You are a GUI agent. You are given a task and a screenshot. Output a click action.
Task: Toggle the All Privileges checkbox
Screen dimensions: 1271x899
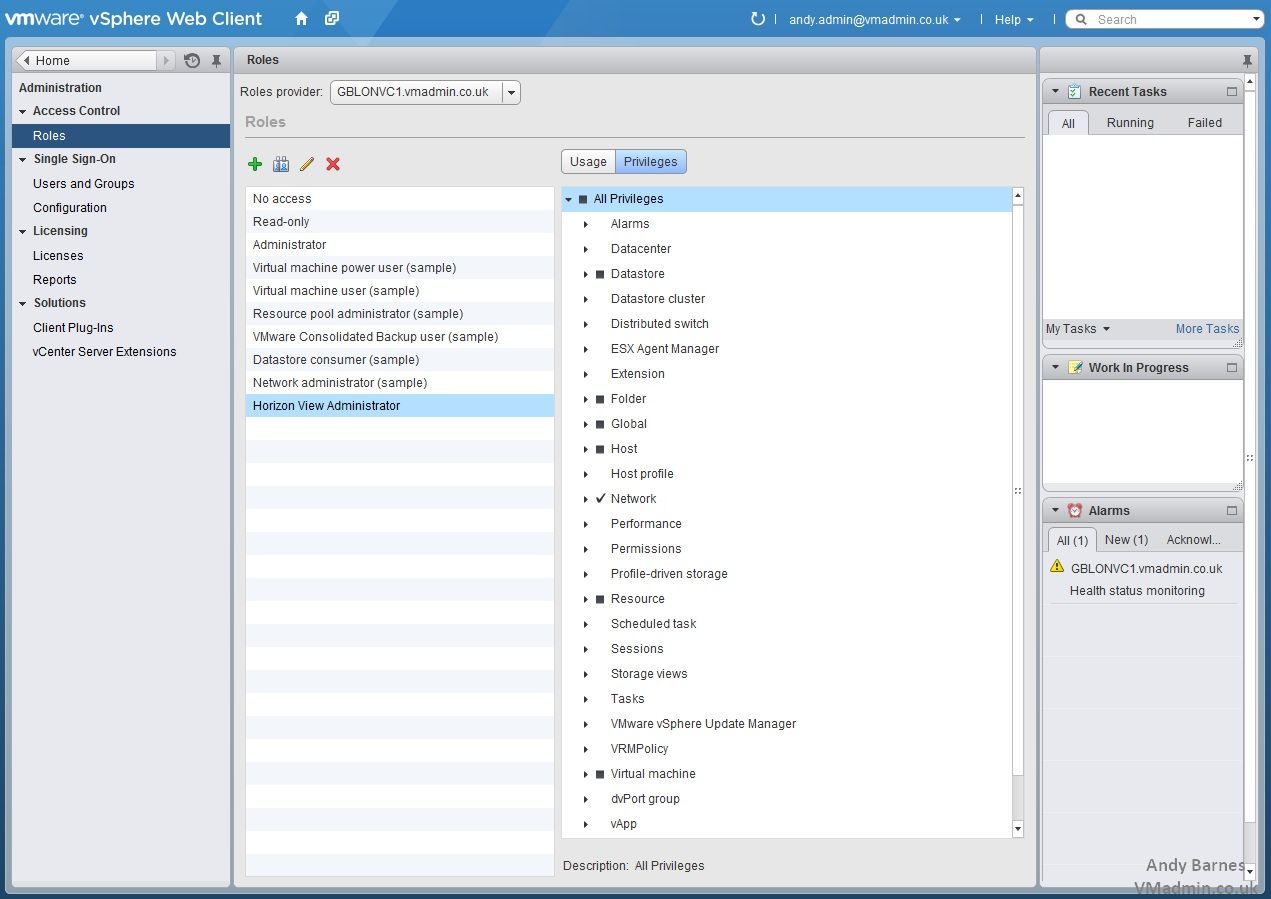(583, 199)
